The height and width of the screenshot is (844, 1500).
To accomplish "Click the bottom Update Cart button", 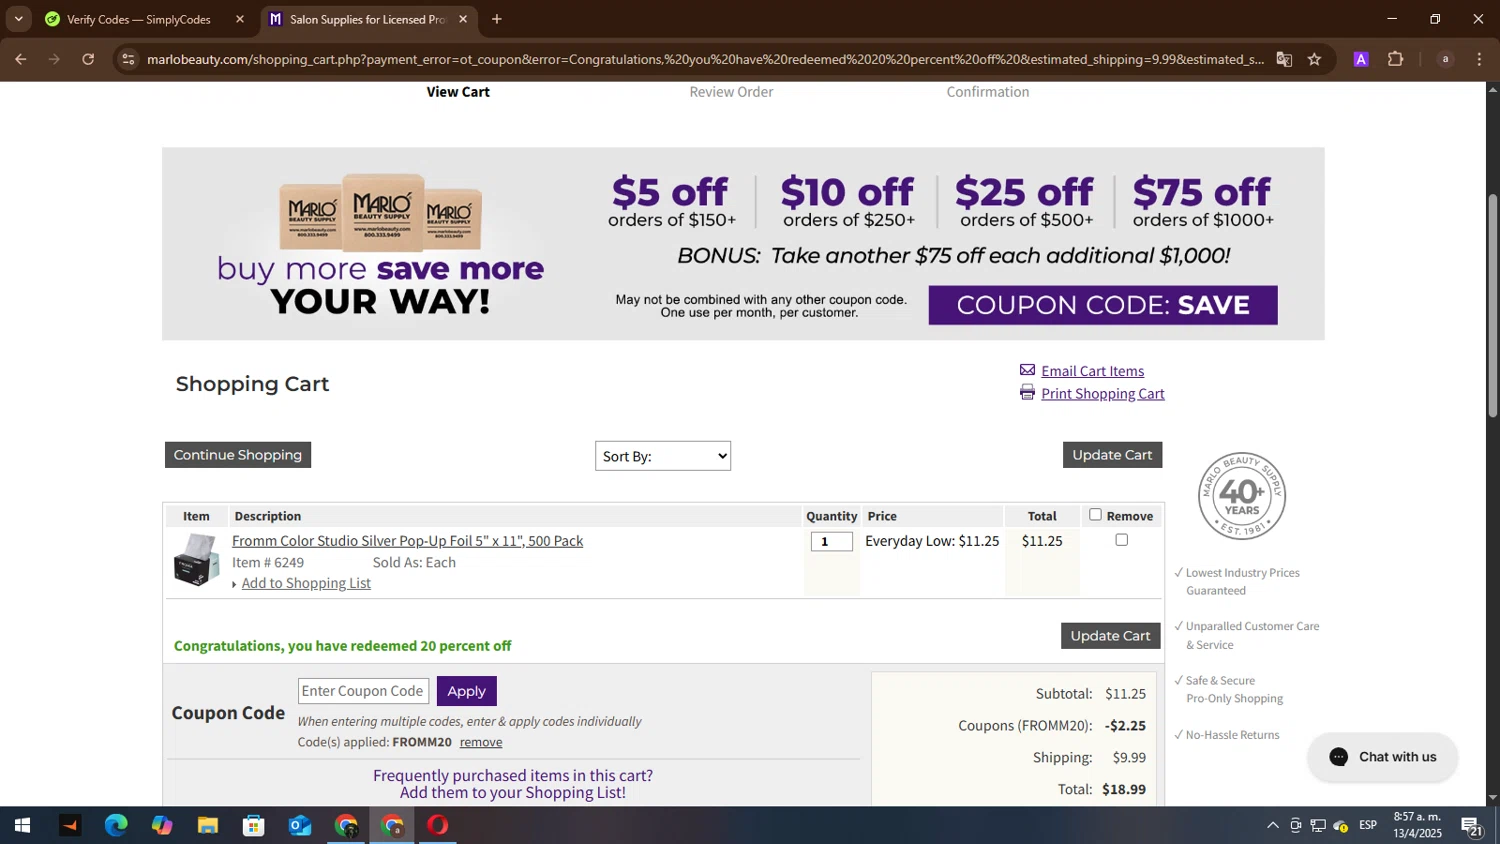I will coord(1110,636).
